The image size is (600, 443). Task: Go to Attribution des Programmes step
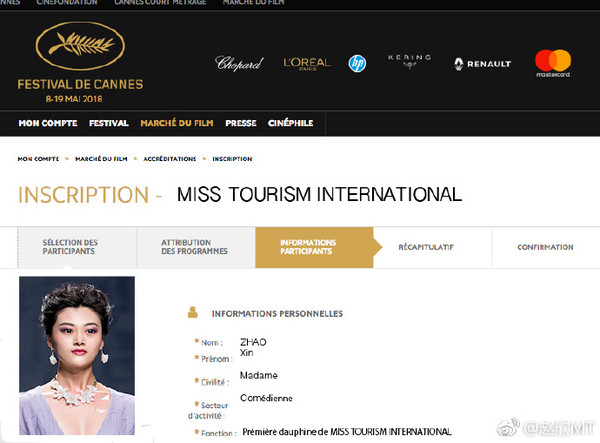point(194,247)
